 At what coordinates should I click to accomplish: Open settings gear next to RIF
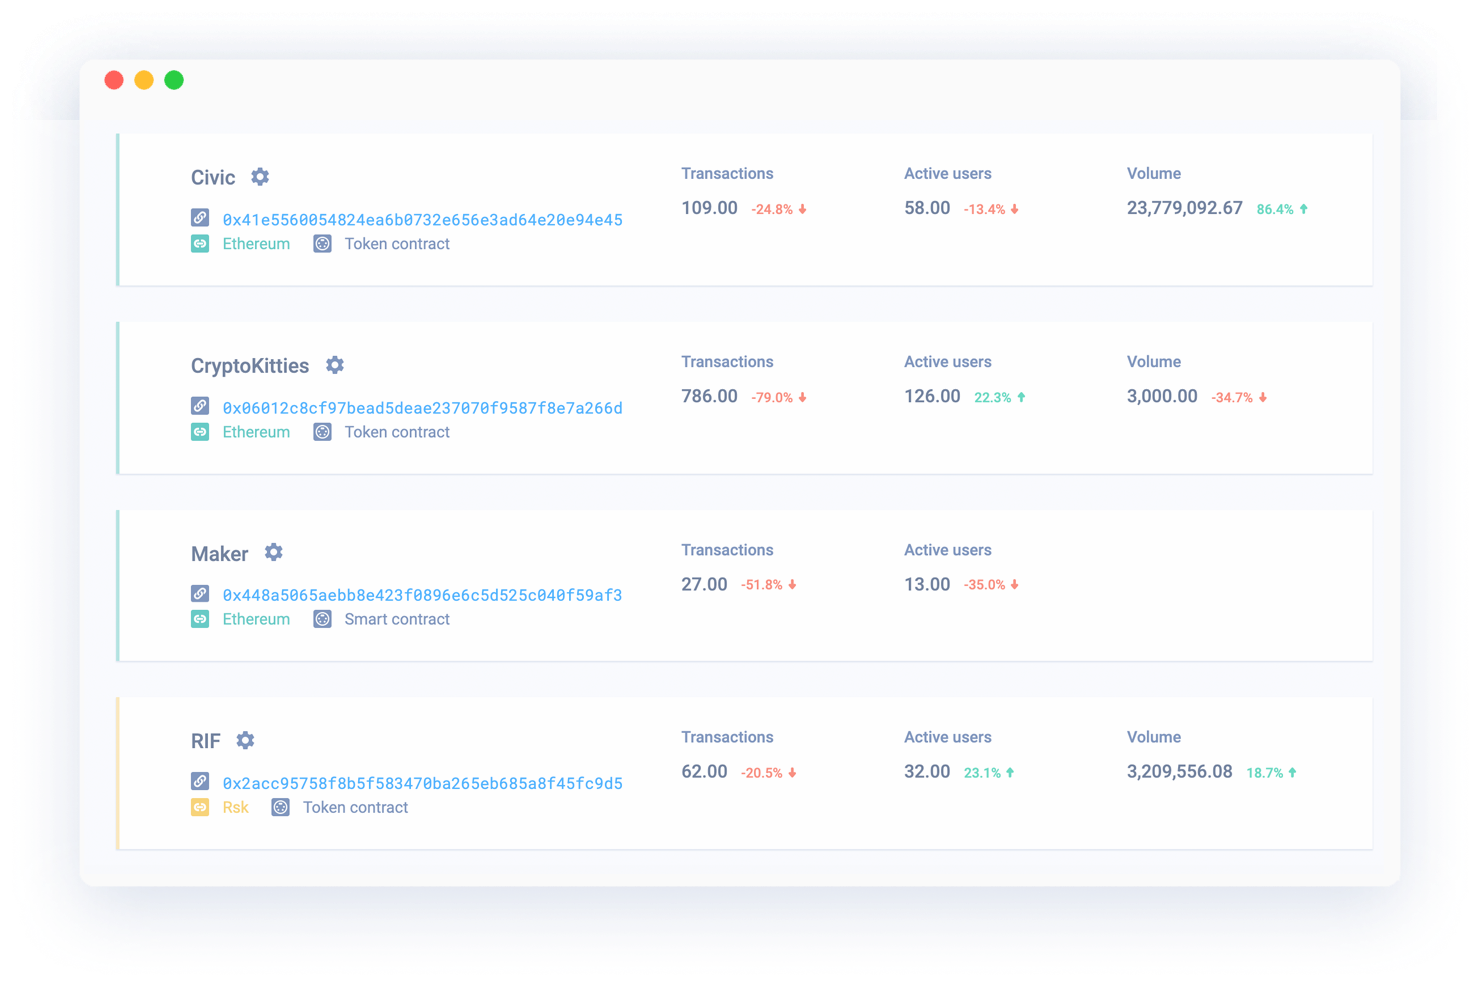tap(245, 740)
